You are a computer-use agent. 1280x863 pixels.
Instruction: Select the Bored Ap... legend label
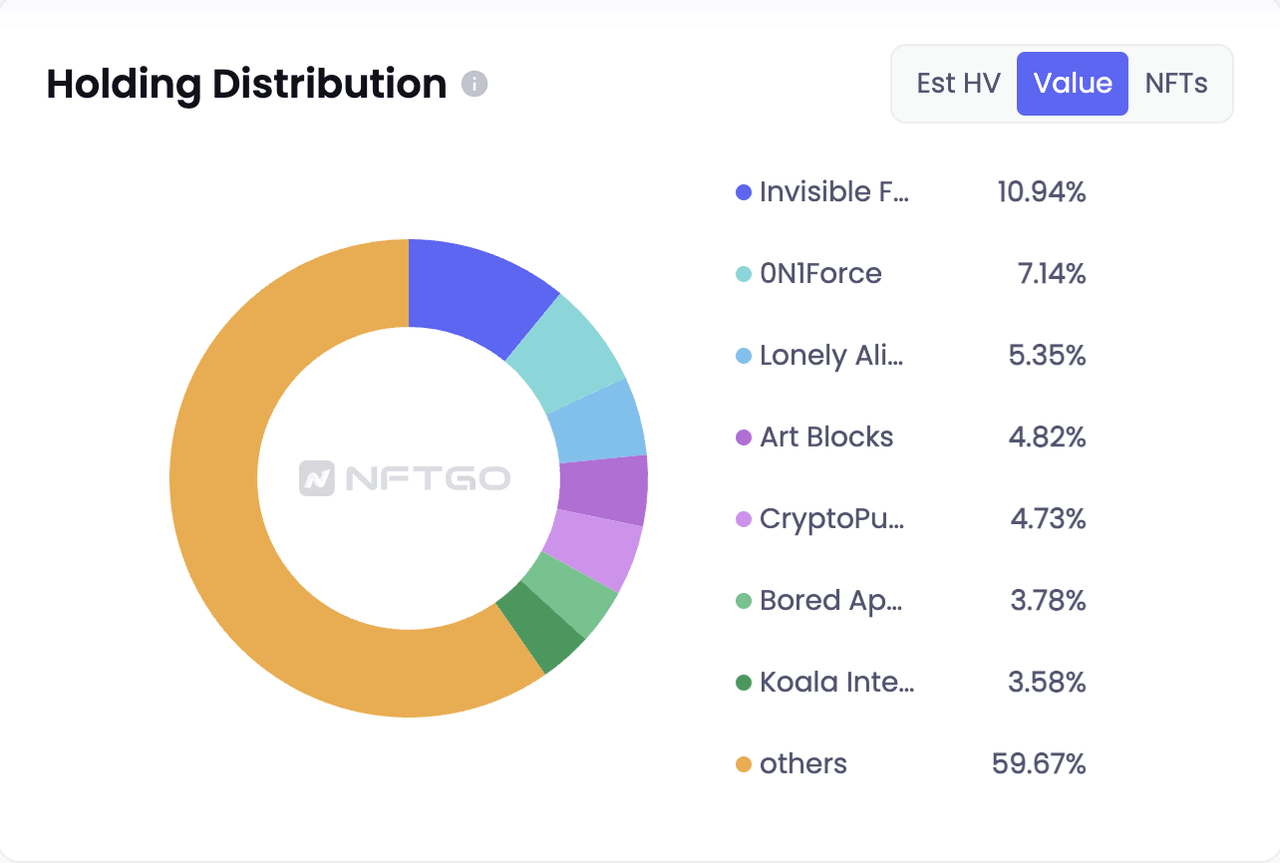832,601
